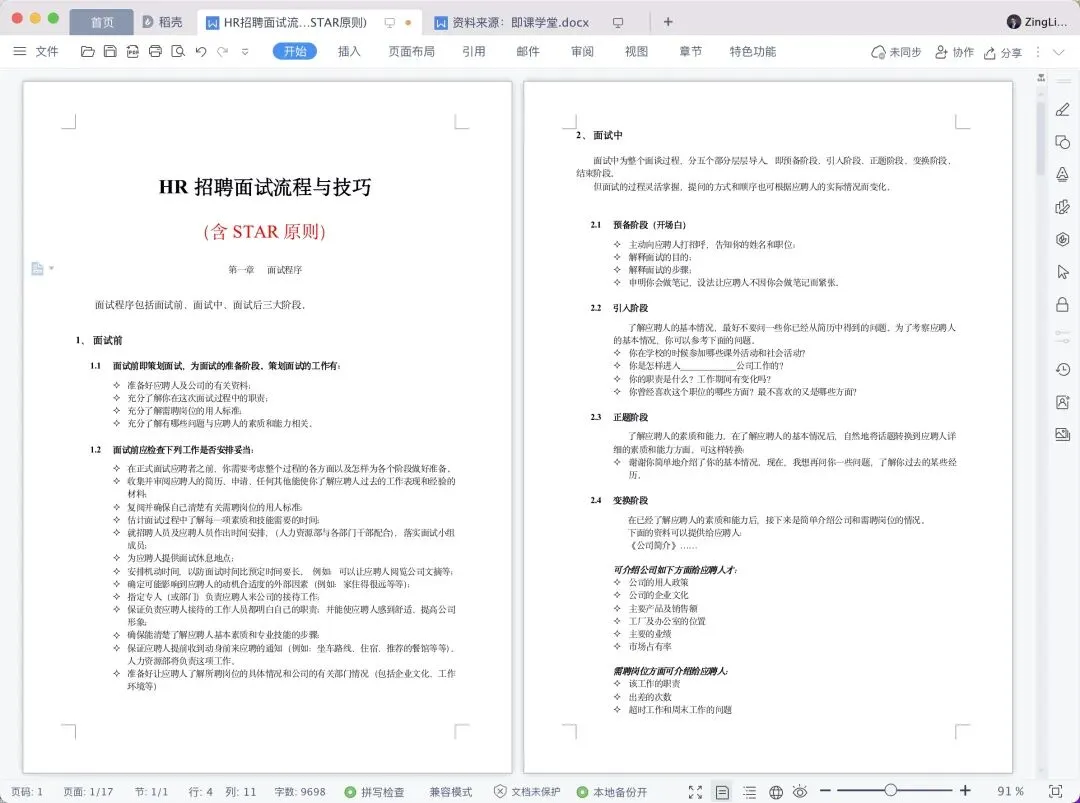Click the hexagon icon in right sidebar
The image size is (1080, 803).
[x=1063, y=239]
